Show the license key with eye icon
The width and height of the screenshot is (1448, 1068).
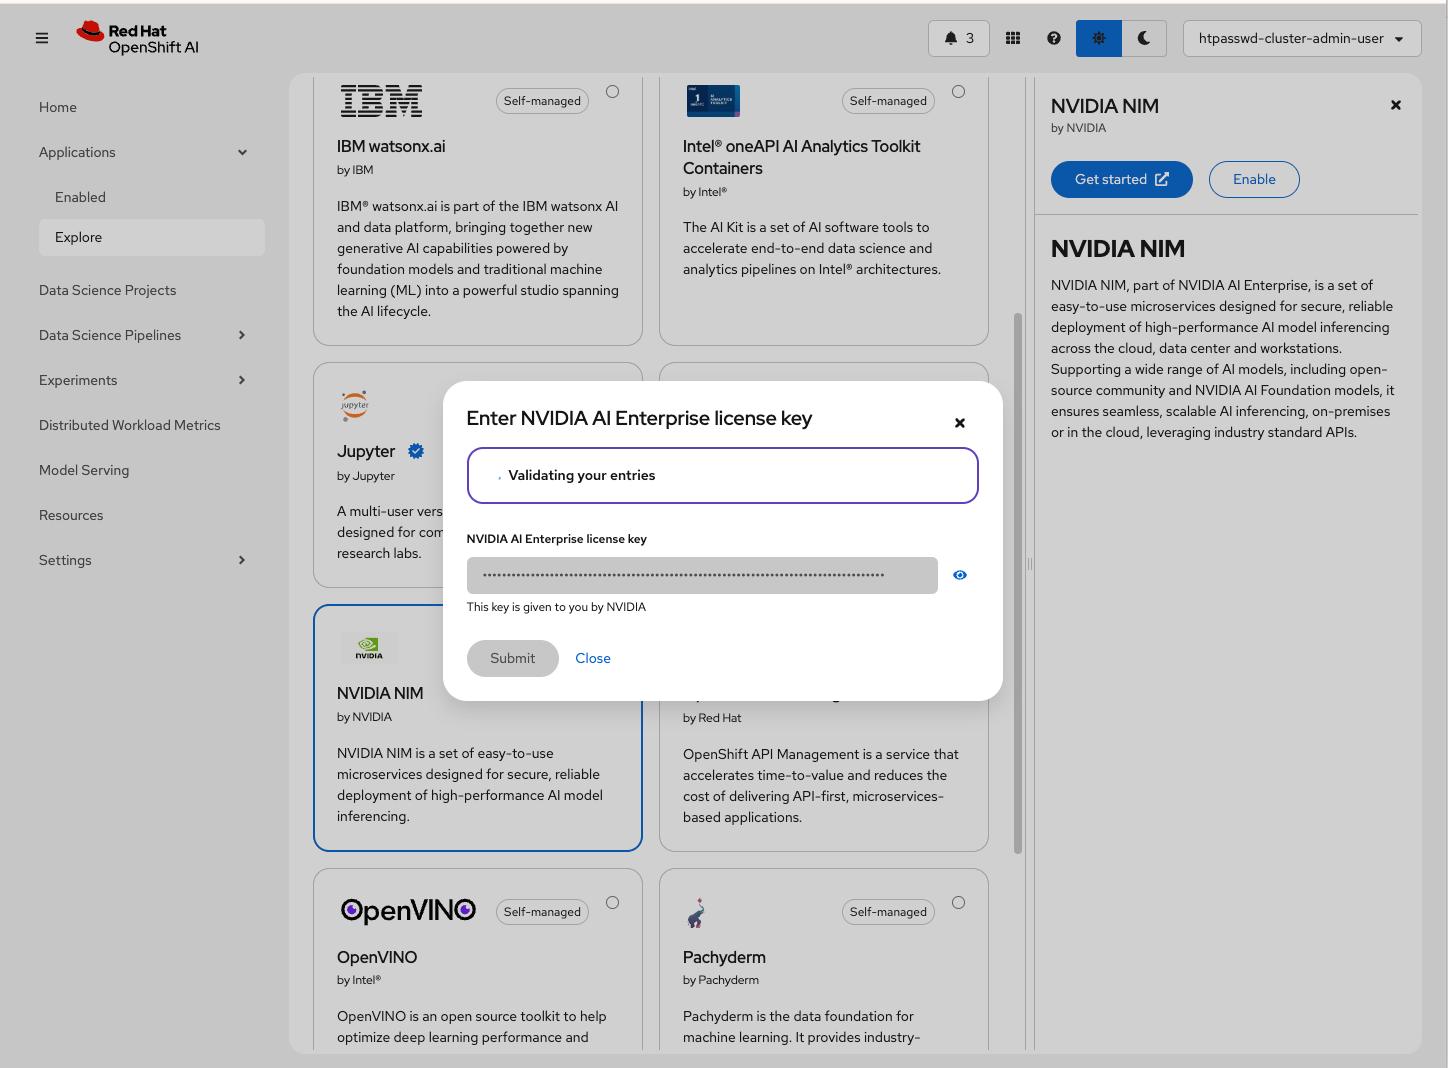(959, 575)
